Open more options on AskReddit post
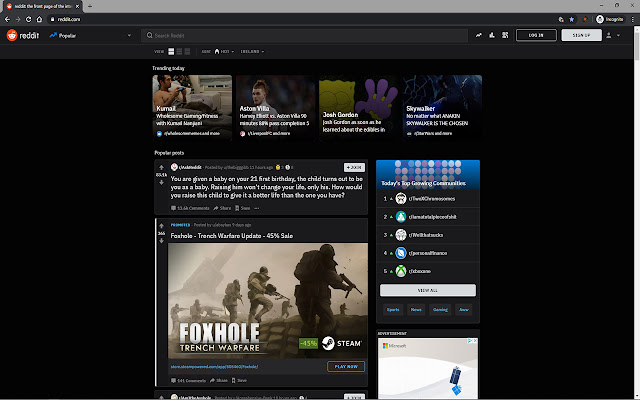Image resolution: width=640 pixels, height=400 pixels. (256, 208)
